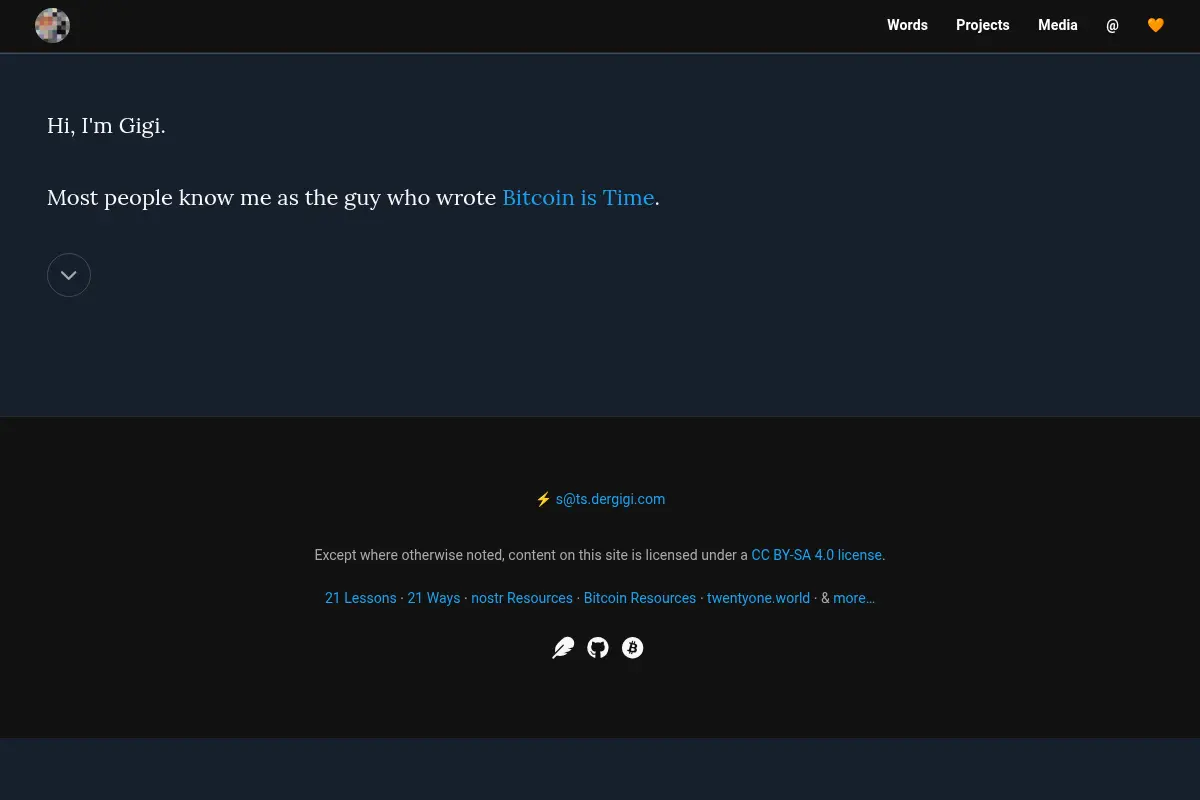Click the feather icon in footer
The image size is (1200, 800).
pos(563,648)
